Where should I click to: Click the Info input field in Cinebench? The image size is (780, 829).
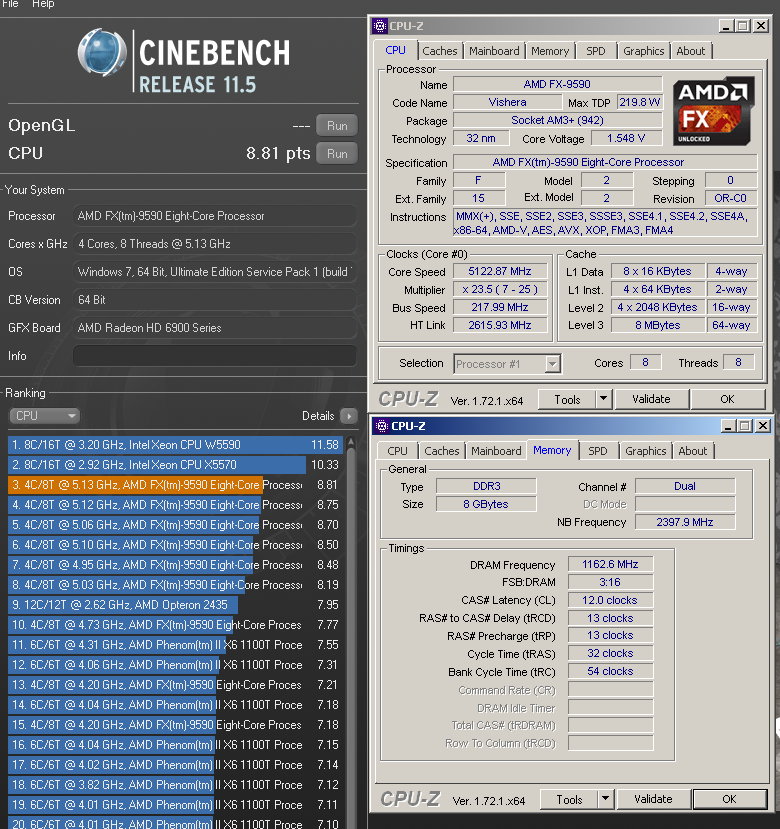(215, 356)
